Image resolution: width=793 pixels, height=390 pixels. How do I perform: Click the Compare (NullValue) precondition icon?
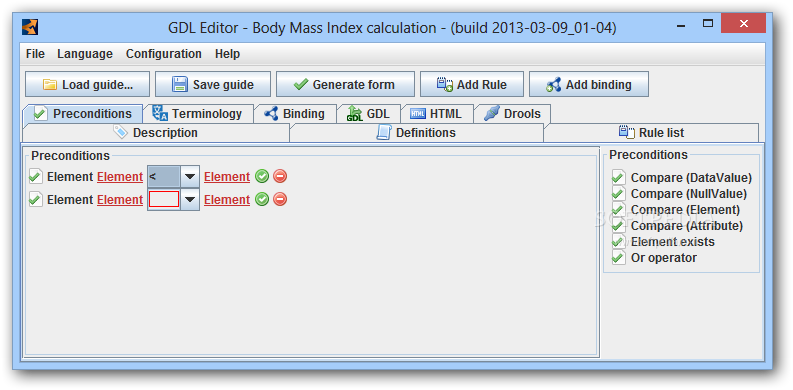pyautogui.click(x=618, y=193)
